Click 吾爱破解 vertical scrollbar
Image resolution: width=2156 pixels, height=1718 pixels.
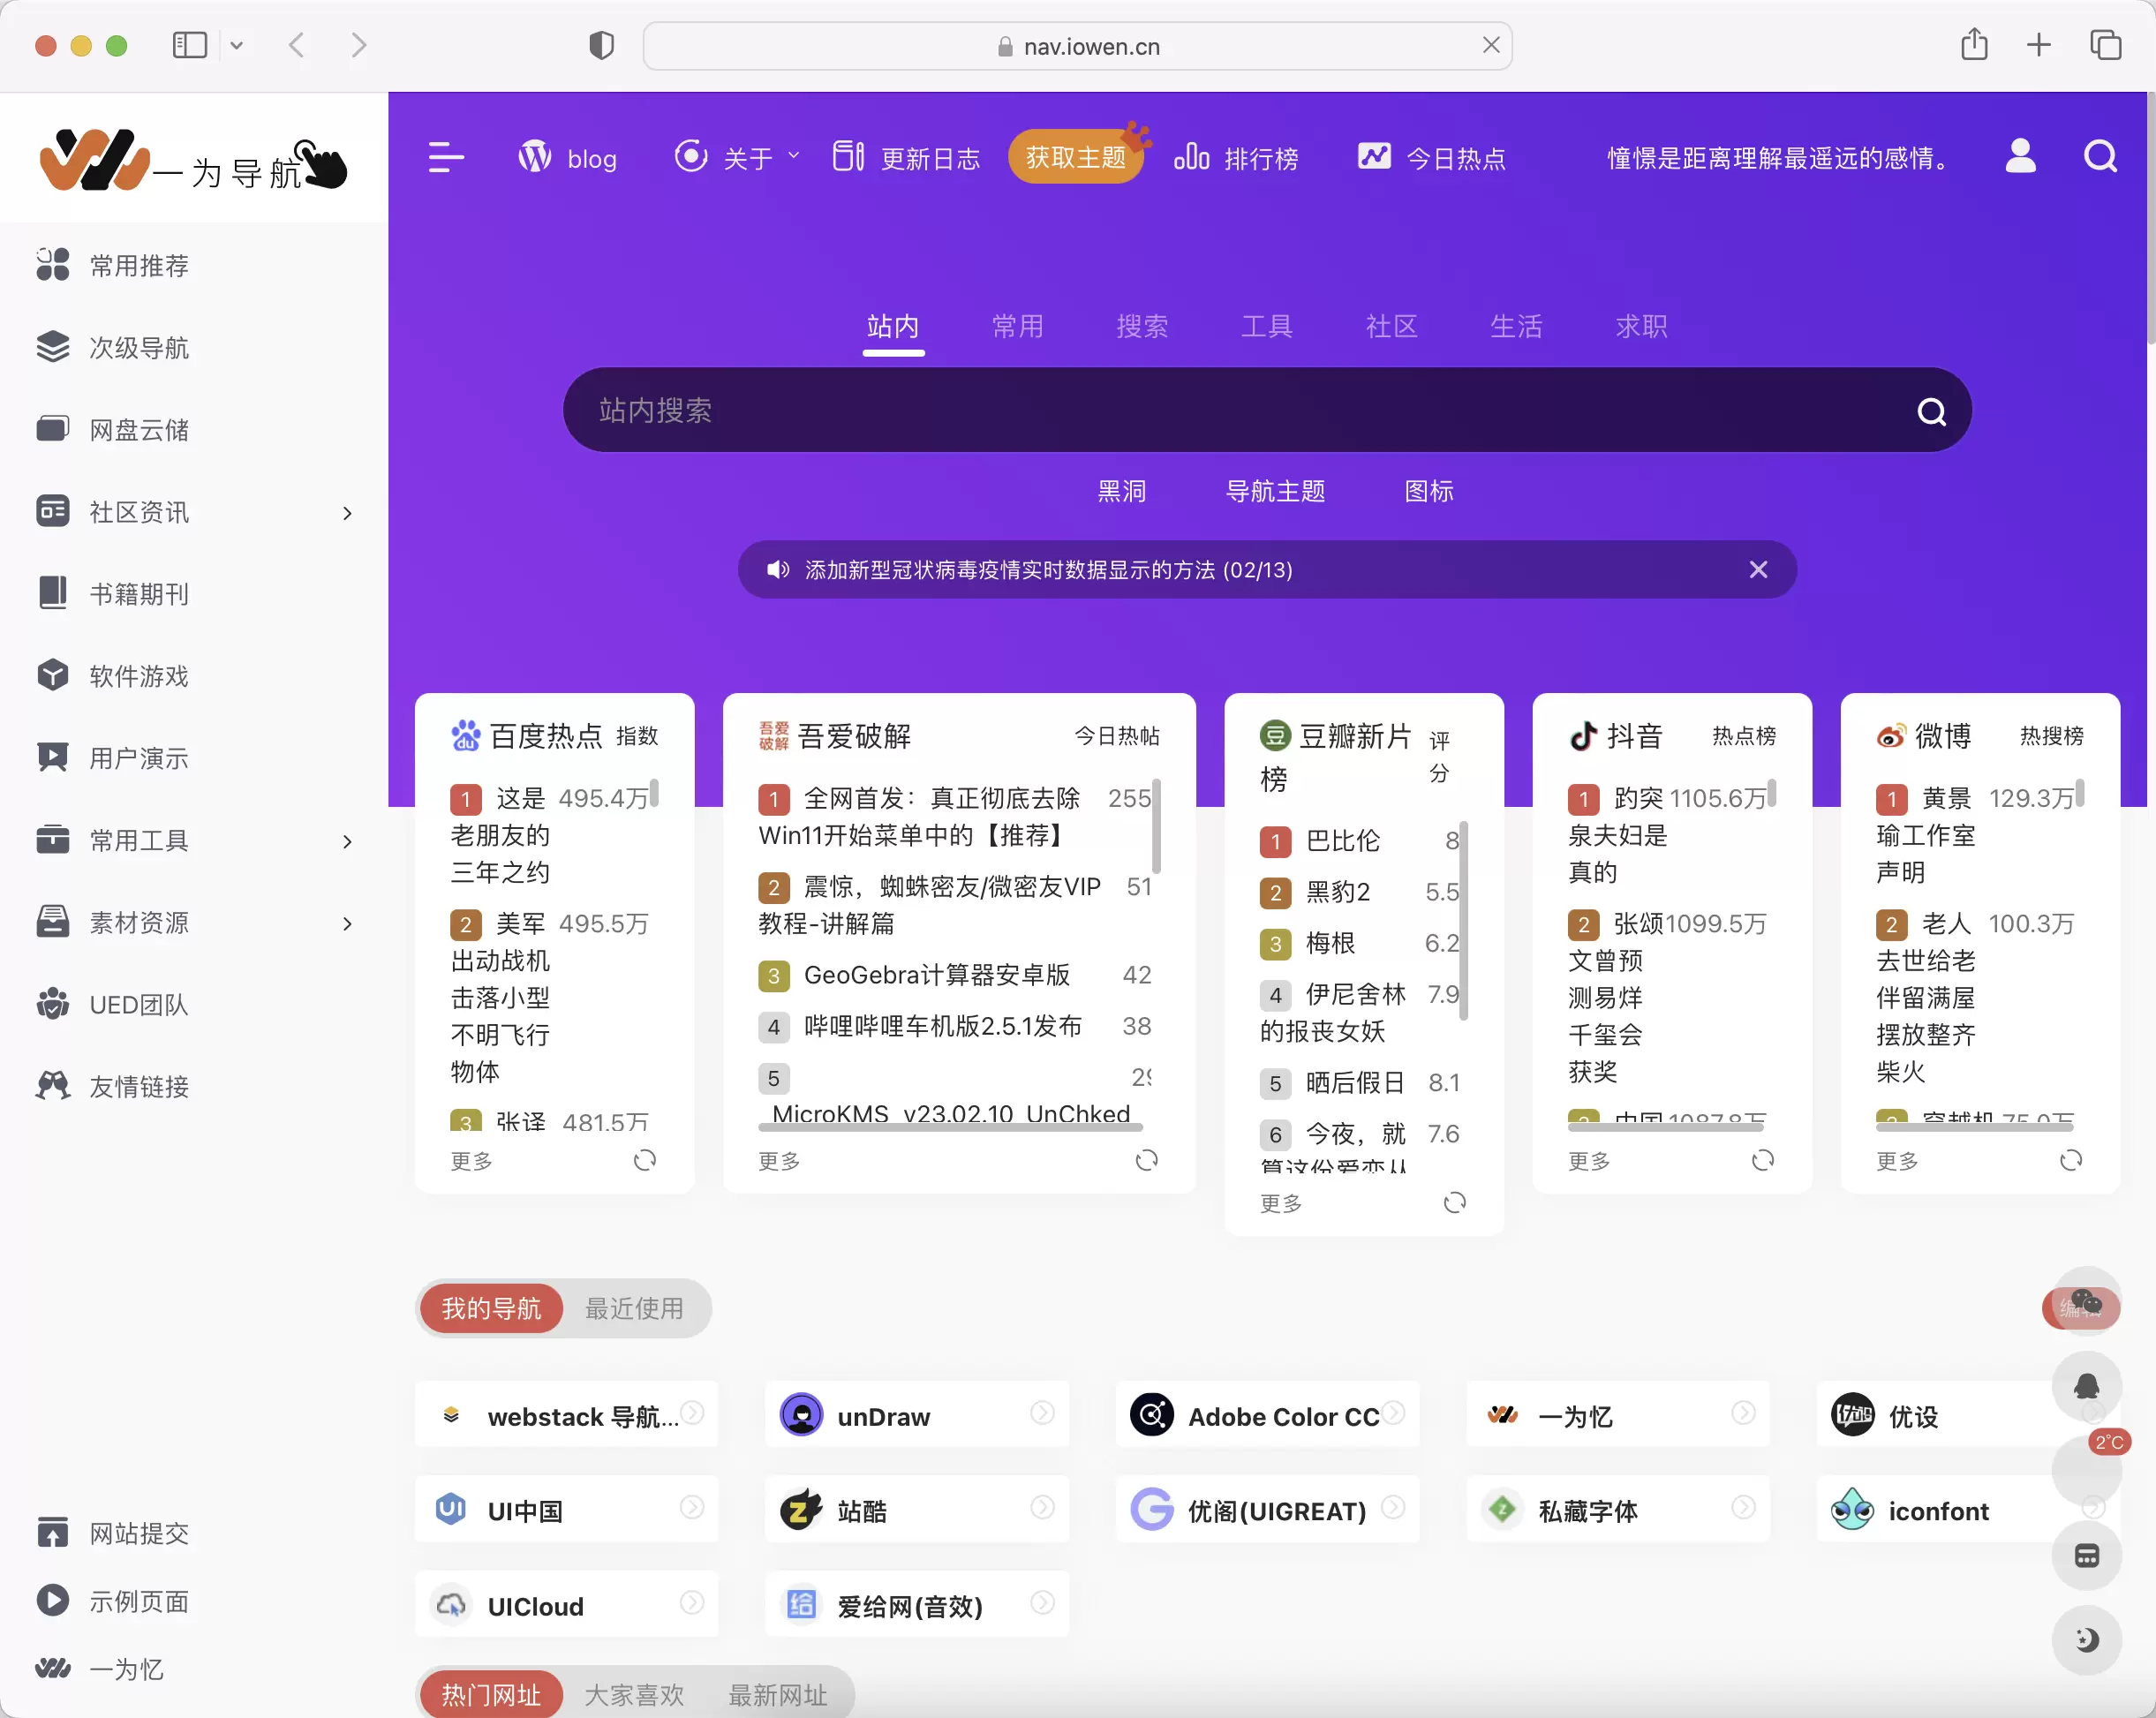(x=1156, y=826)
